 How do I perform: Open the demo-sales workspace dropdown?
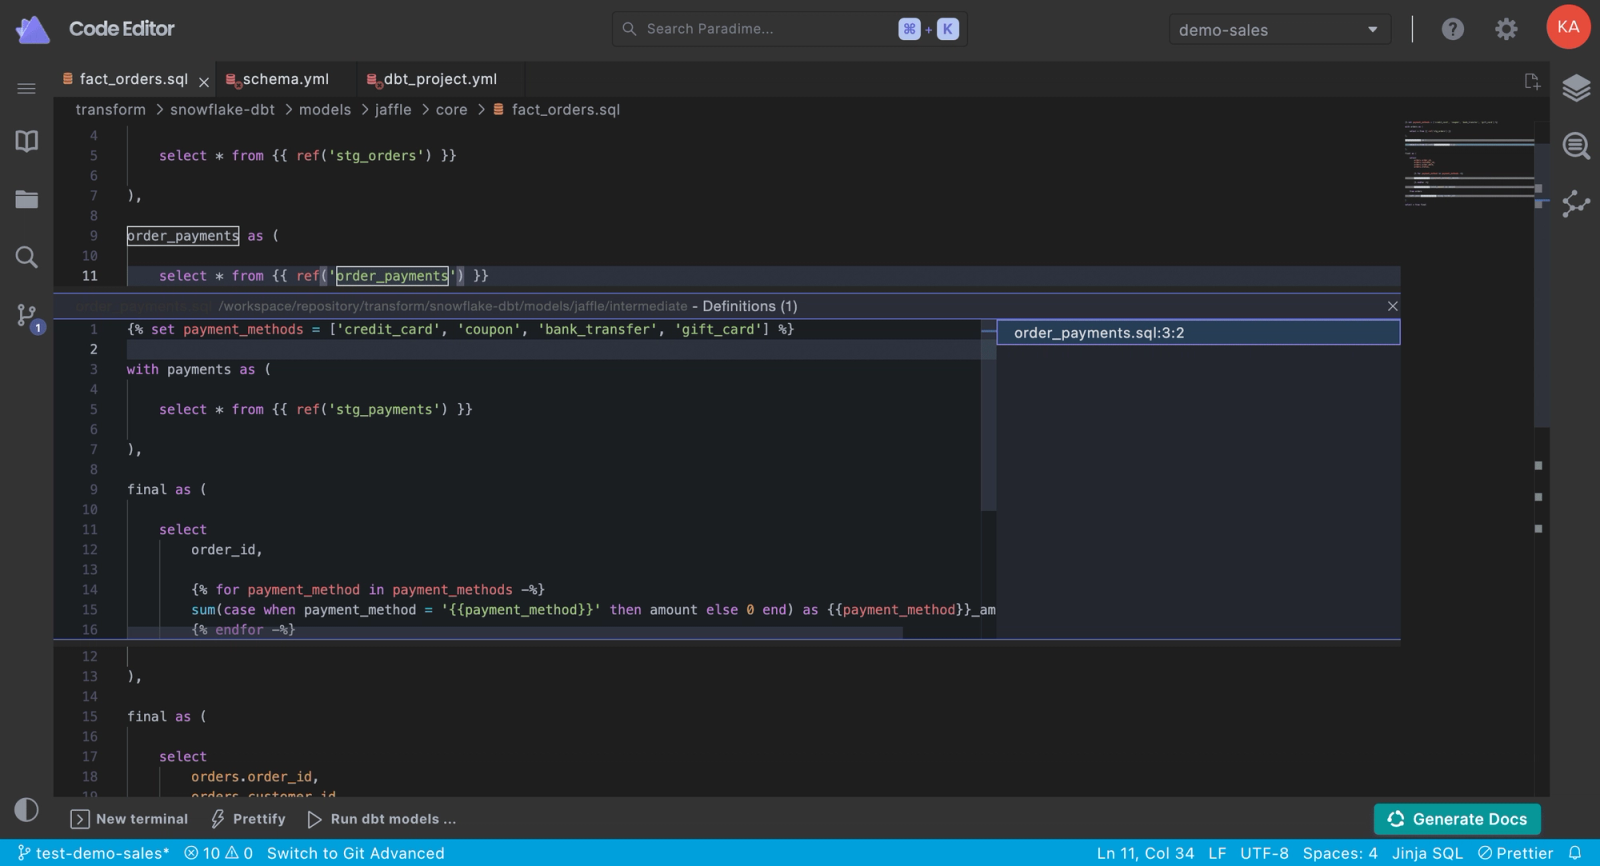click(1279, 30)
